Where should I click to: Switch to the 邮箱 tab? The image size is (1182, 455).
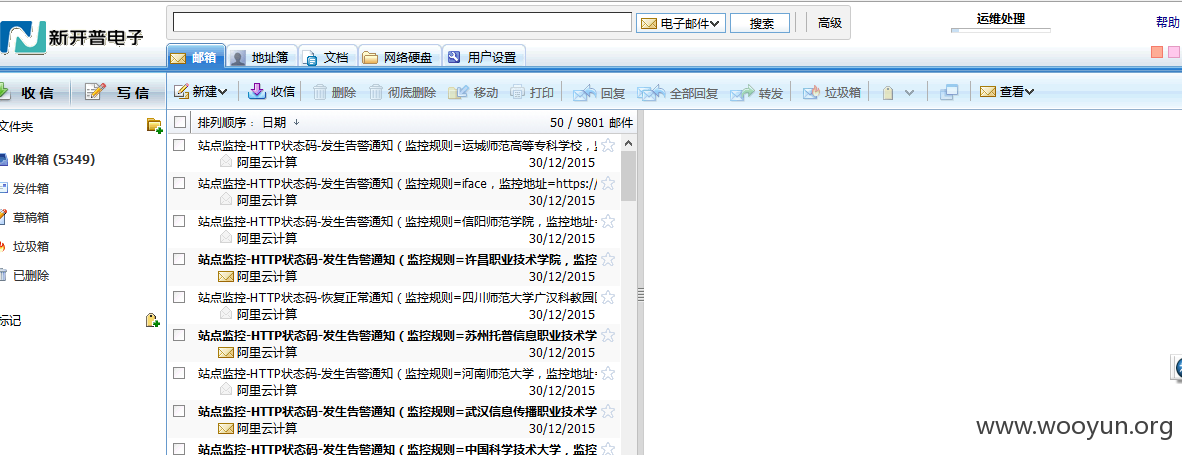195,56
